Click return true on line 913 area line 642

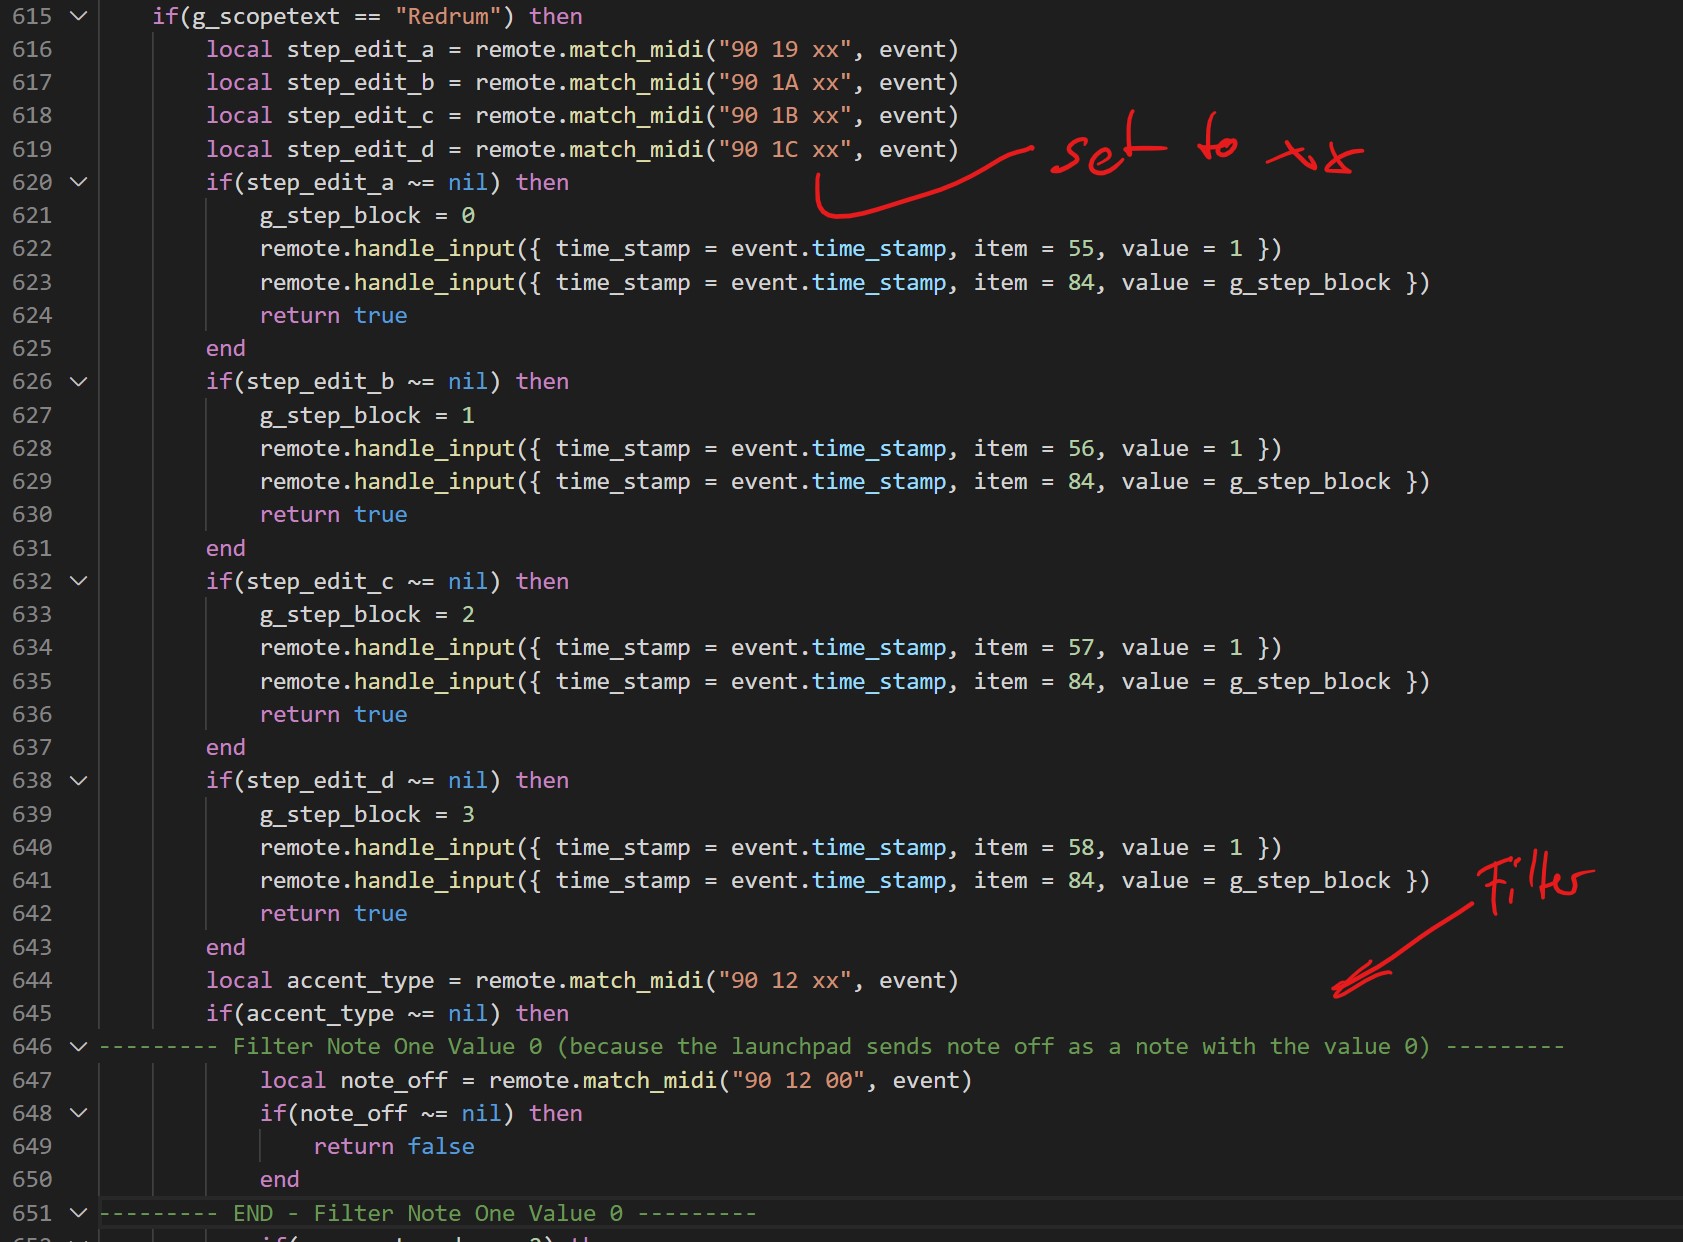click(x=333, y=913)
